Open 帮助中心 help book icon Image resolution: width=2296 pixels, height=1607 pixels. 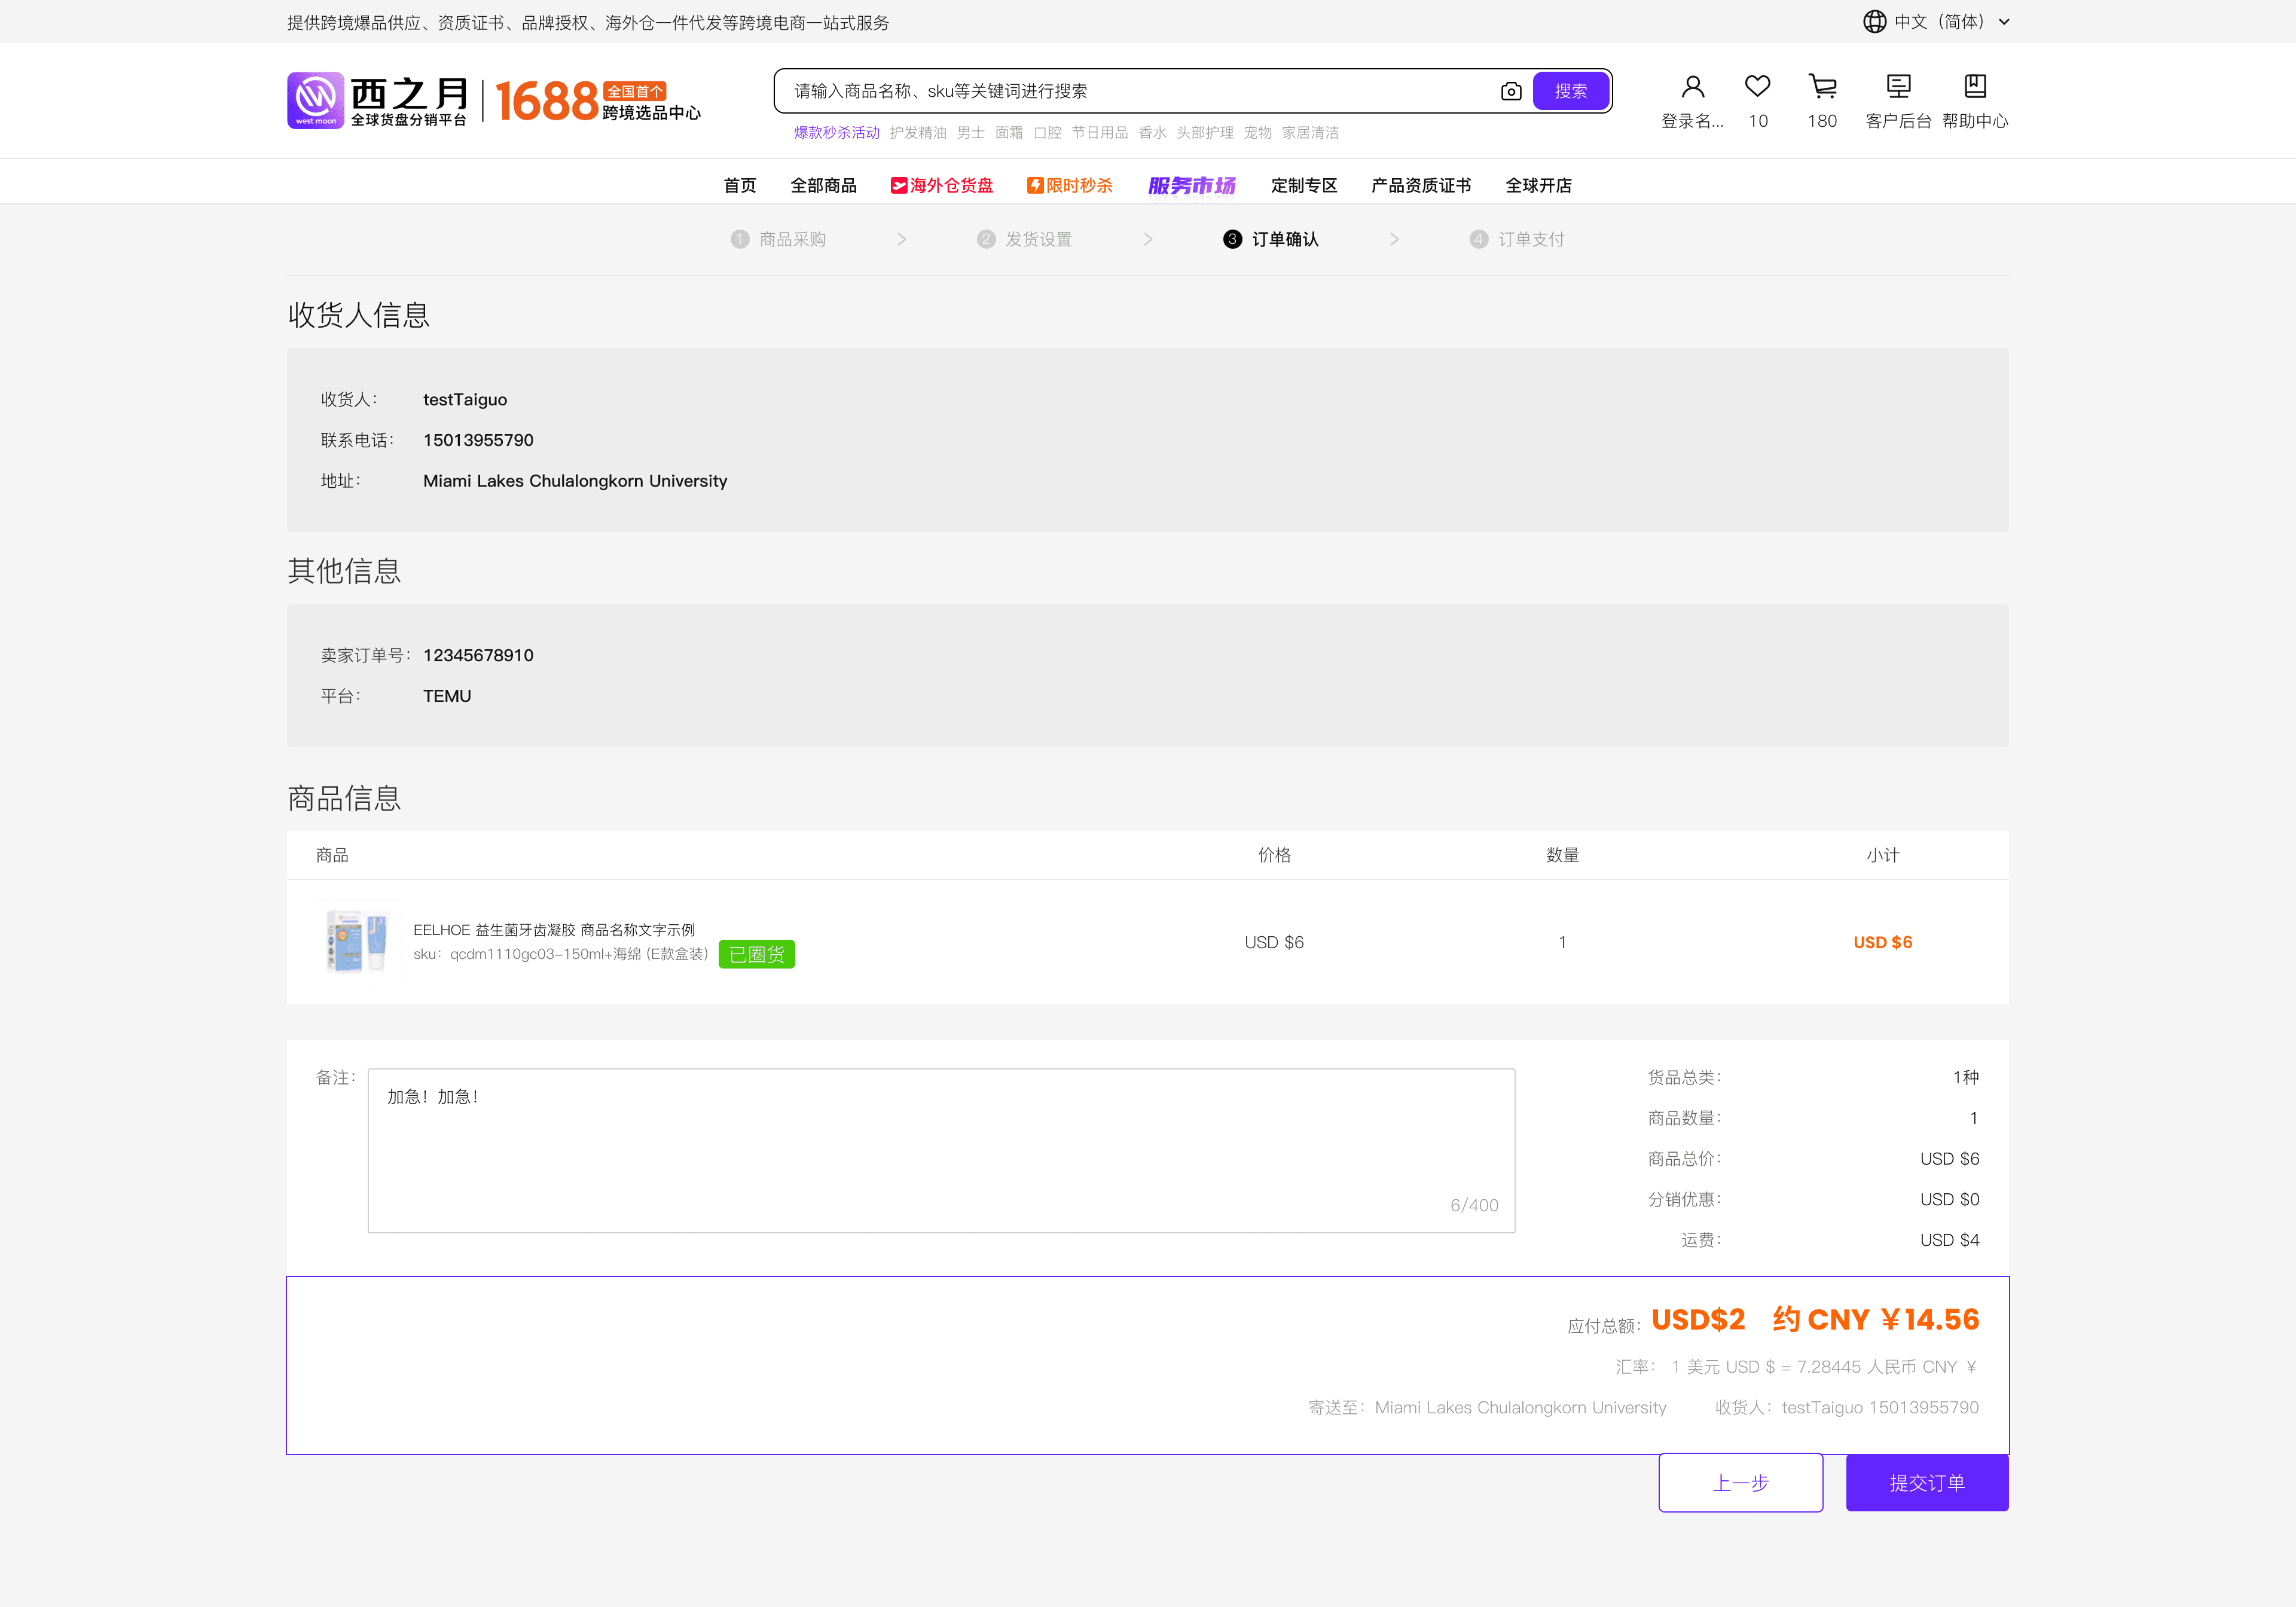(x=1974, y=87)
